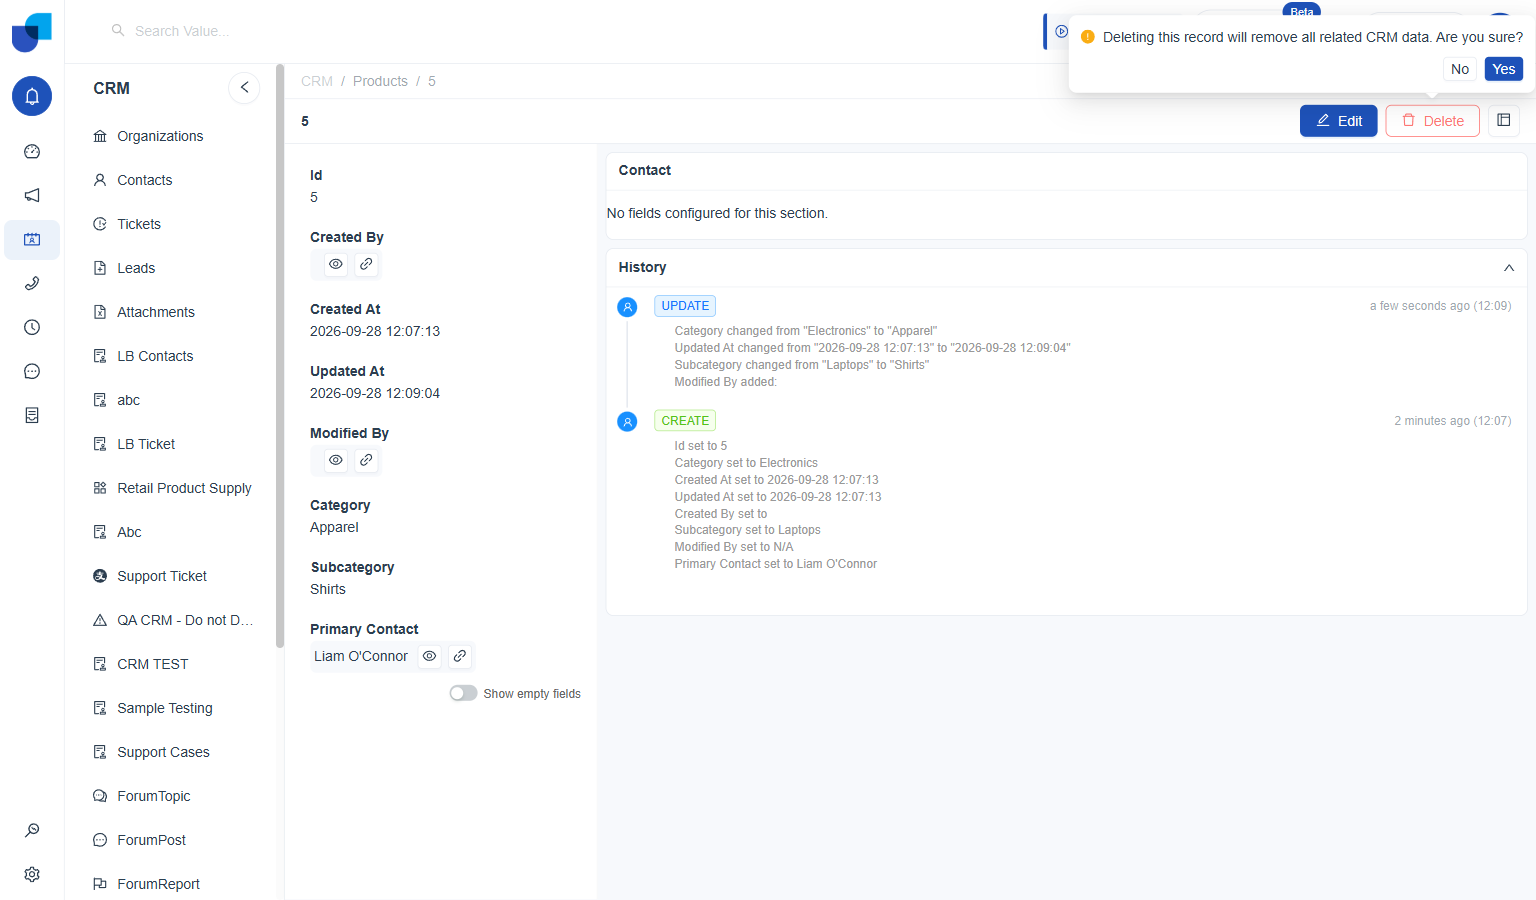Open the chat messages icon in sidebar
This screenshot has height=900, width=1536.
pyautogui.click(x=32, y=372)
